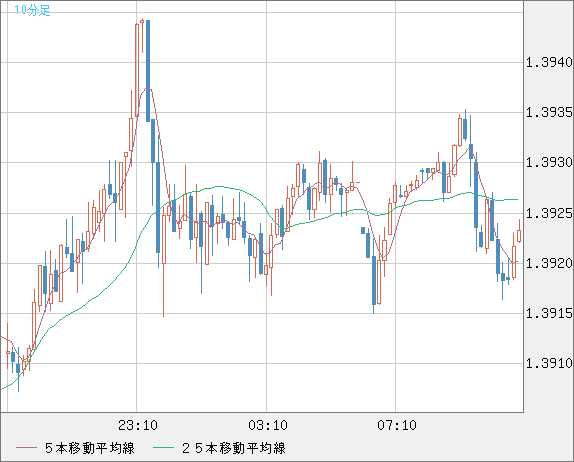Click the 07:10 time axis label

pyautogui.click(x=397, y=425)
